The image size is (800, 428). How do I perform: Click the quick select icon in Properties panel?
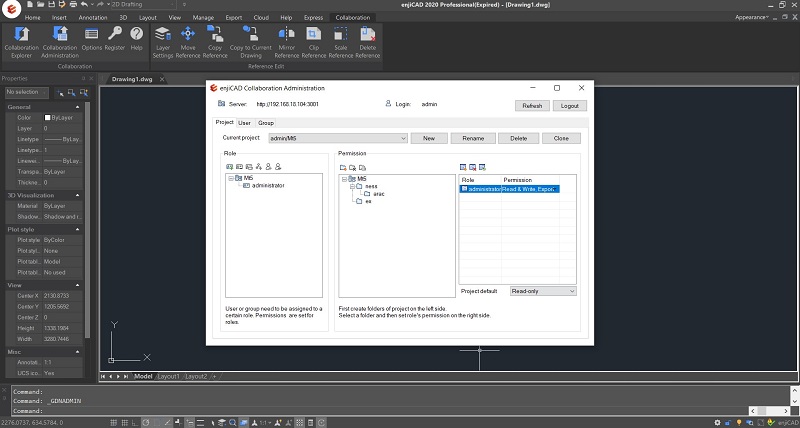point(84,92)
